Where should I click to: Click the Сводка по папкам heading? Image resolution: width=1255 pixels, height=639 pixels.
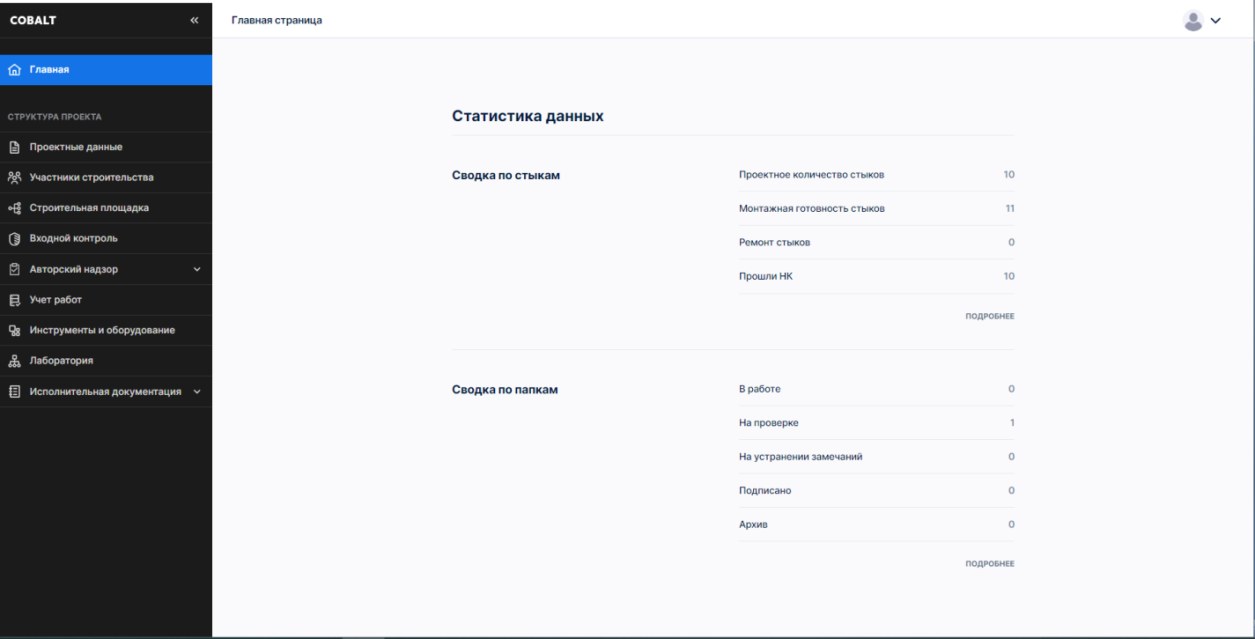click(x=505, y=389)
